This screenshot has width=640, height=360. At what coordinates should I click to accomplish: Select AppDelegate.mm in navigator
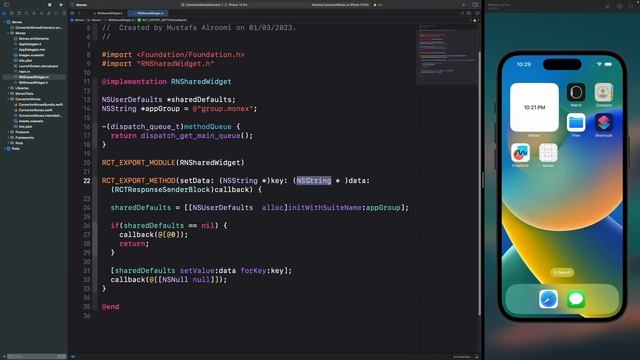click(32, 49)
